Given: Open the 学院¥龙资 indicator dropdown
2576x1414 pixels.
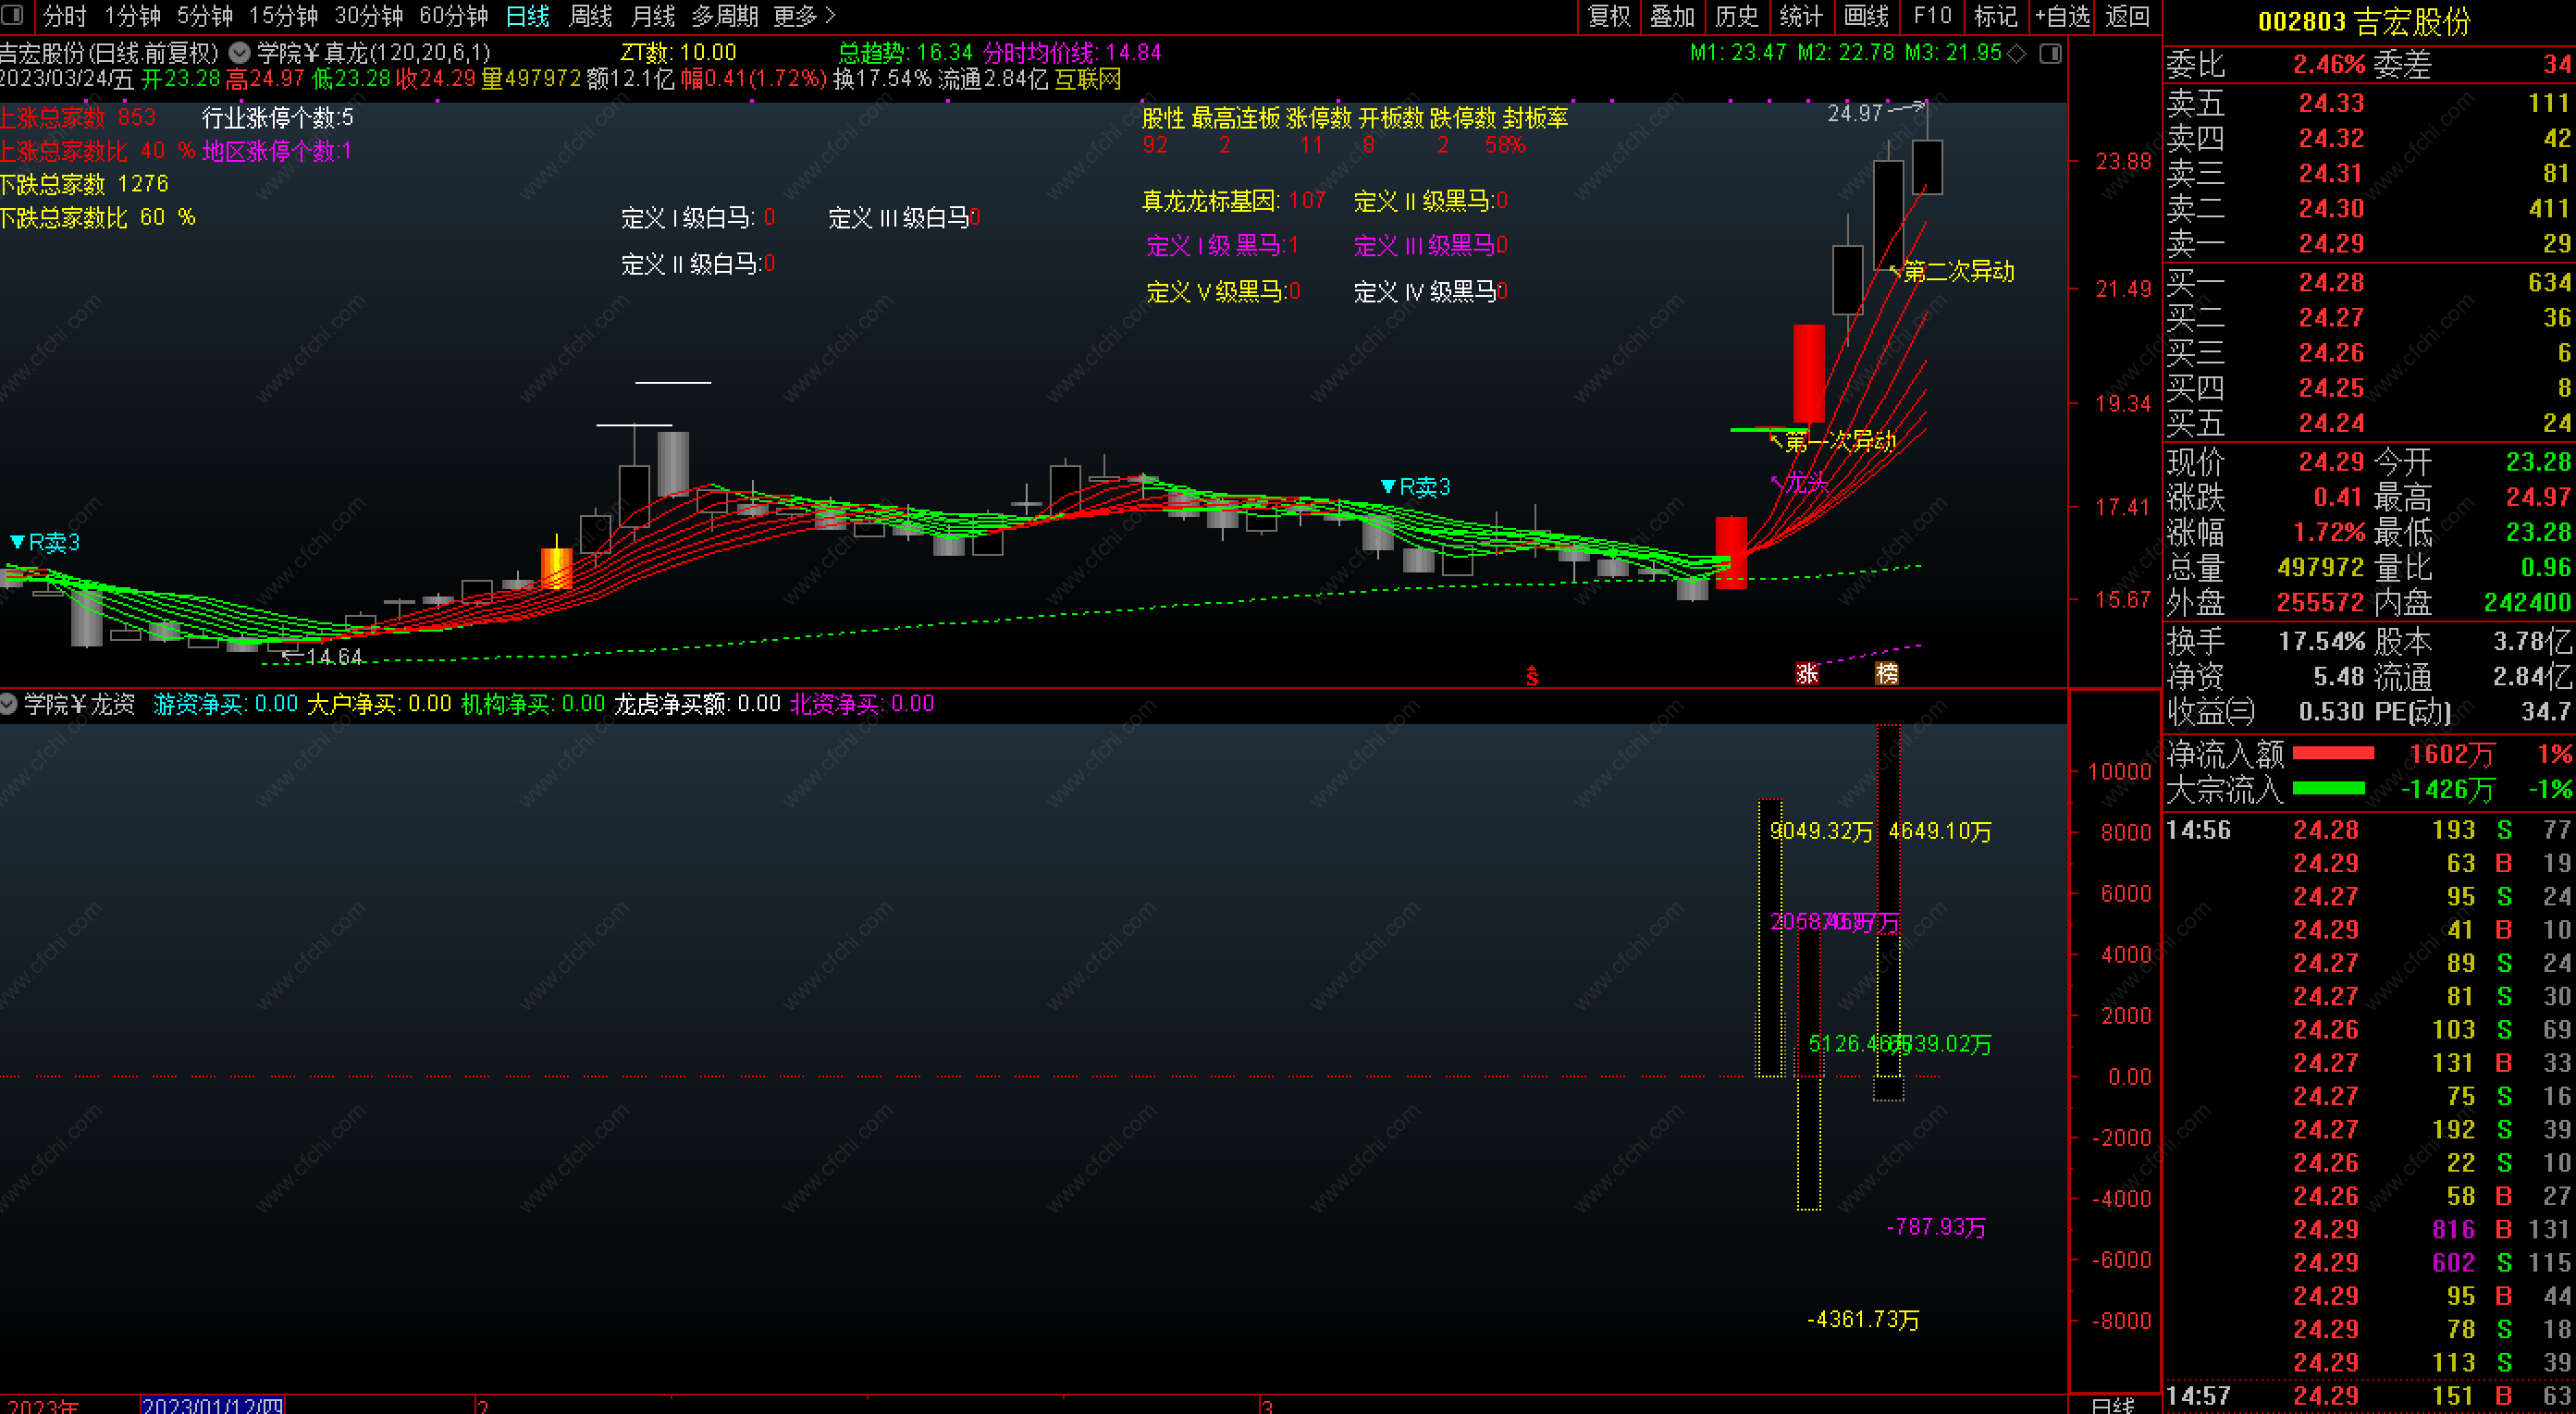Looking at the screenshot, I should (9, 704).
